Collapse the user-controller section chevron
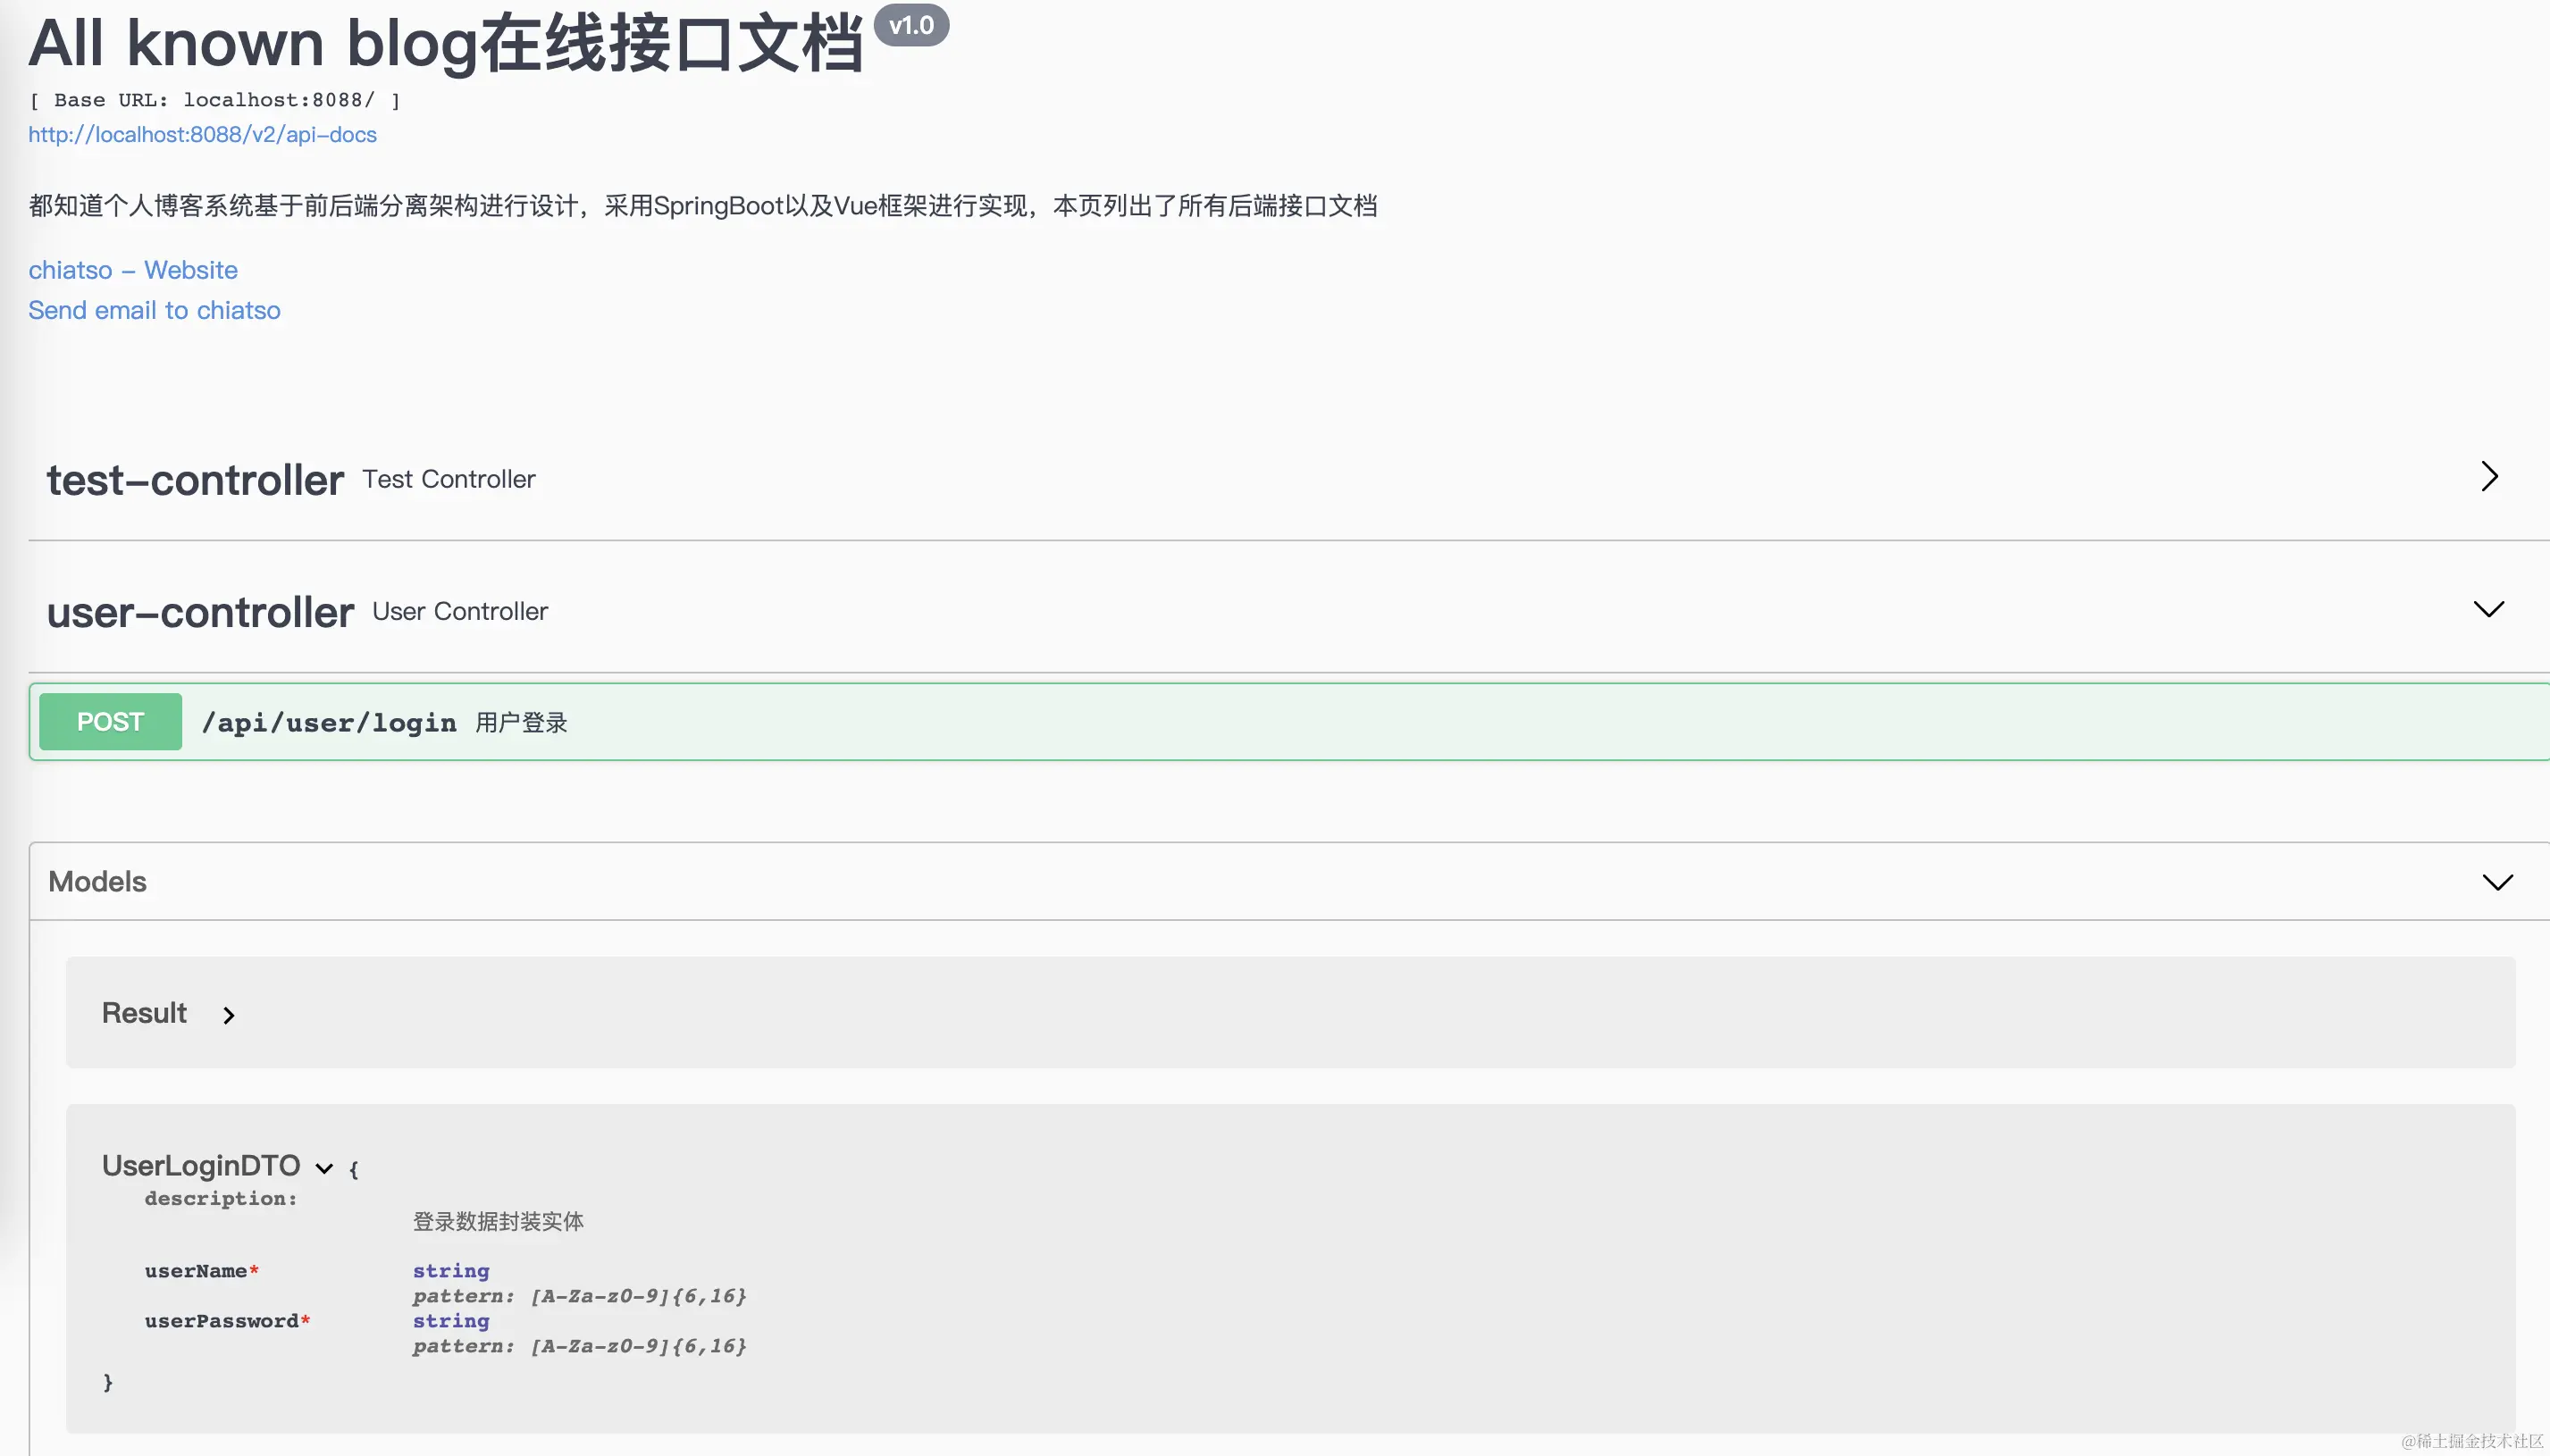The image size is (2550, 1456). 2488,609
